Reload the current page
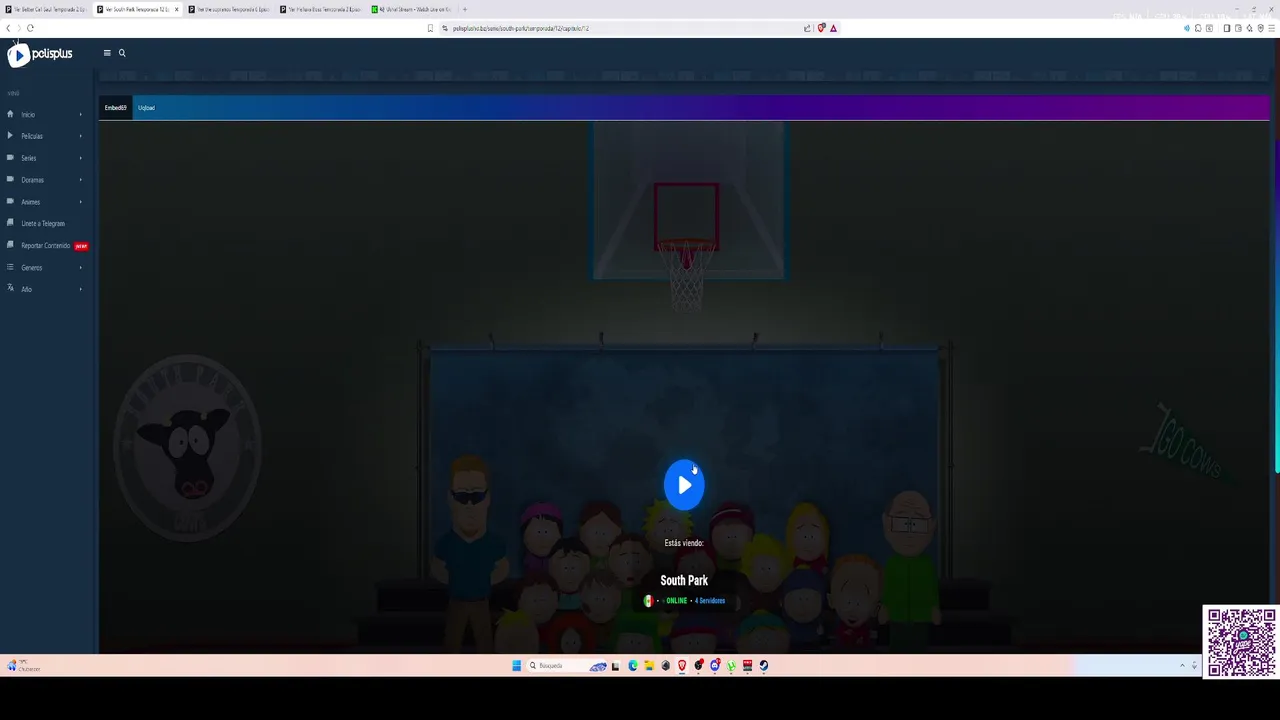 31,28
